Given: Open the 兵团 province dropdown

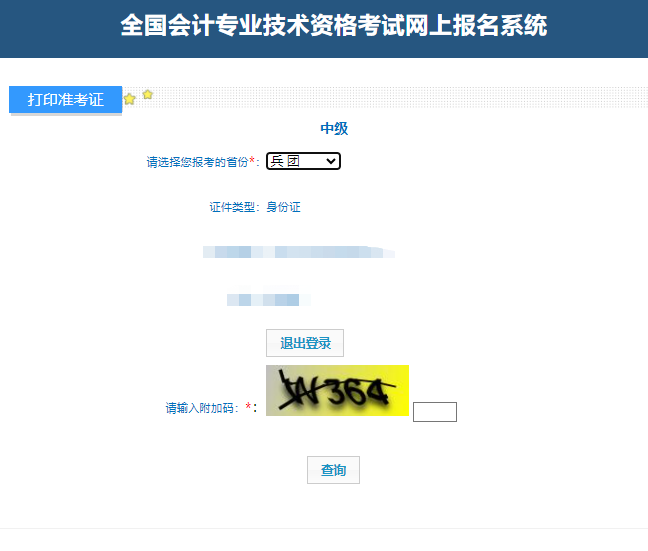Looking at the screenshot, I should [x=303, y=161].
